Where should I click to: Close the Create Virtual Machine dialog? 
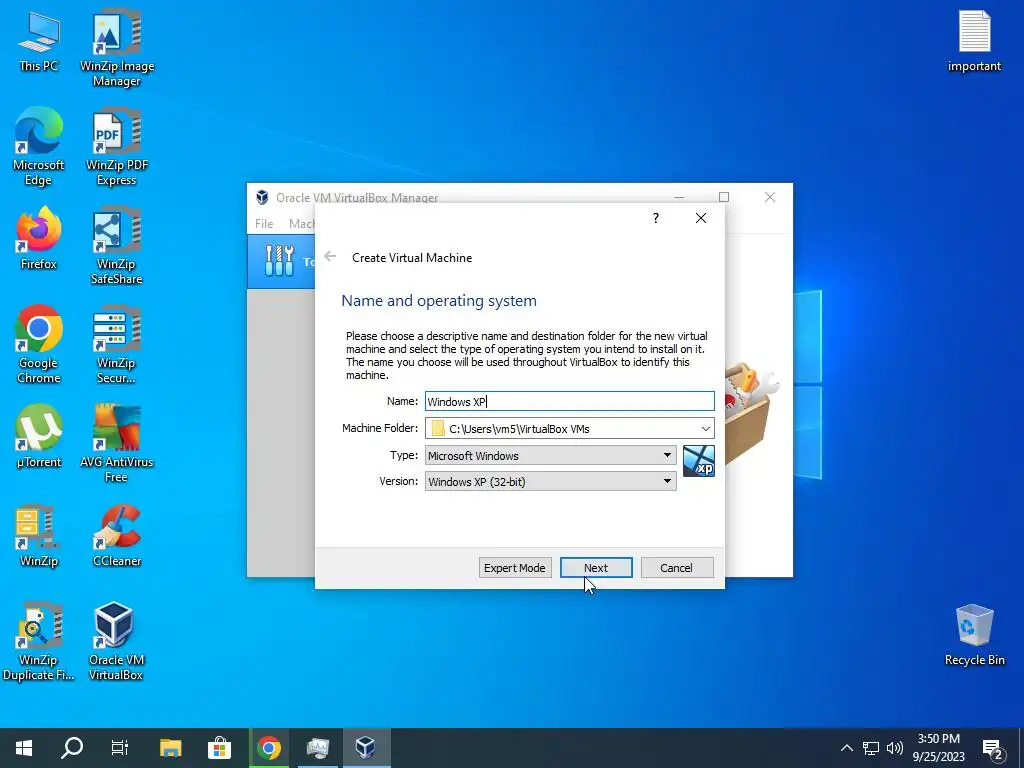[x=701, y=218]
